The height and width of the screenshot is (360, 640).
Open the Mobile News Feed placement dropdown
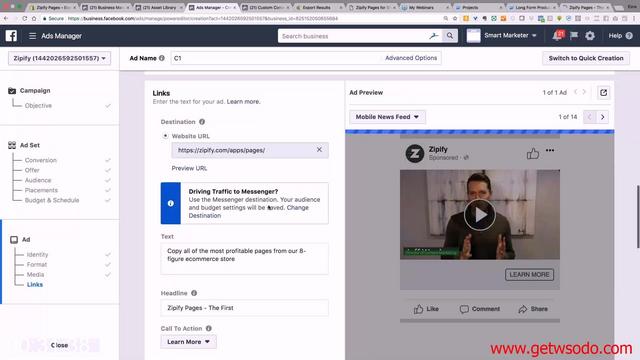[387, 117]
